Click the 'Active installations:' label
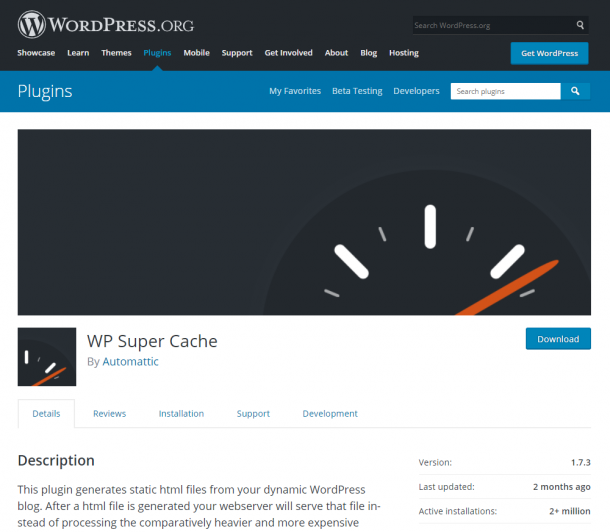The width and height of the screenshot is (610, 532). (458, 511)
